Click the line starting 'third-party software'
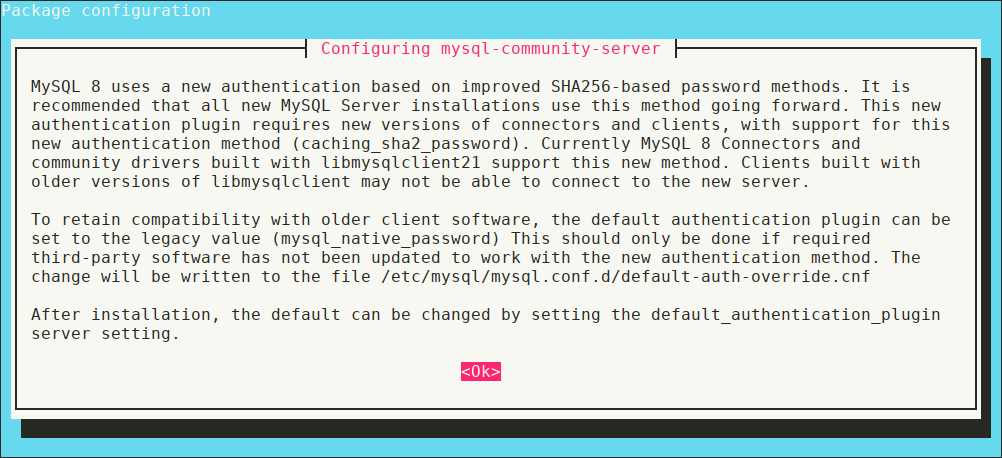Image resolution: width=1002 pixels, height=458 pixels. [x=475, y=258]
